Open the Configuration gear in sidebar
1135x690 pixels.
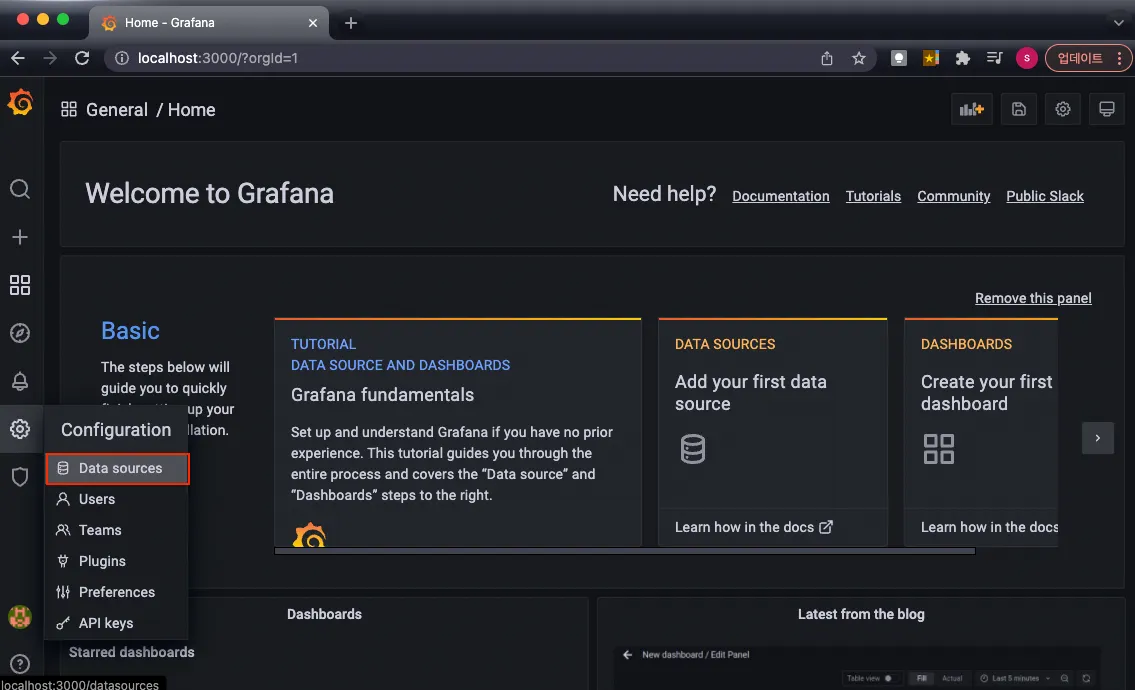pyautogui.click(x=20, y=429)
